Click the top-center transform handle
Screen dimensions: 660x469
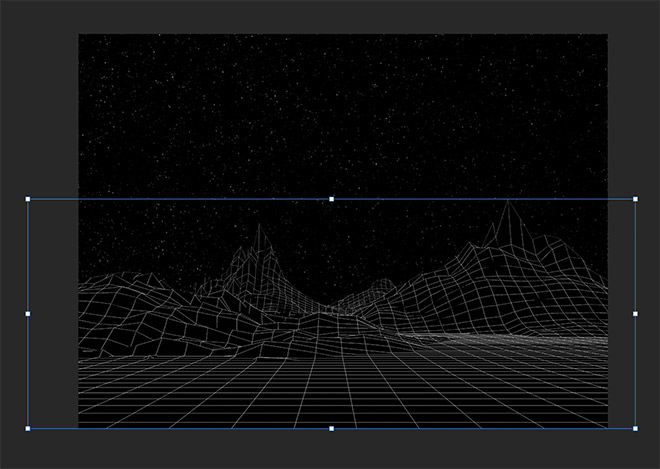(x=332, y=199)
